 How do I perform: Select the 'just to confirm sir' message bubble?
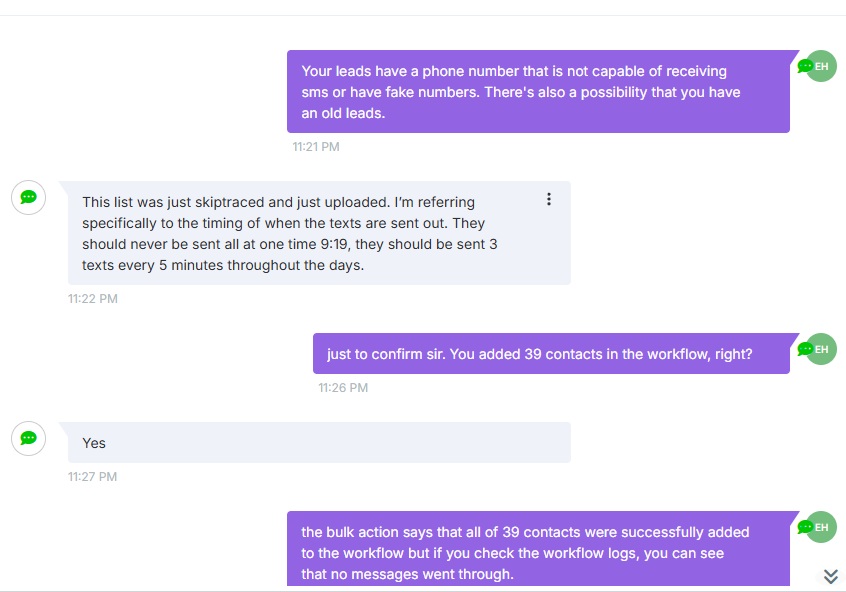pyautogui.click(x=551, y=353)
